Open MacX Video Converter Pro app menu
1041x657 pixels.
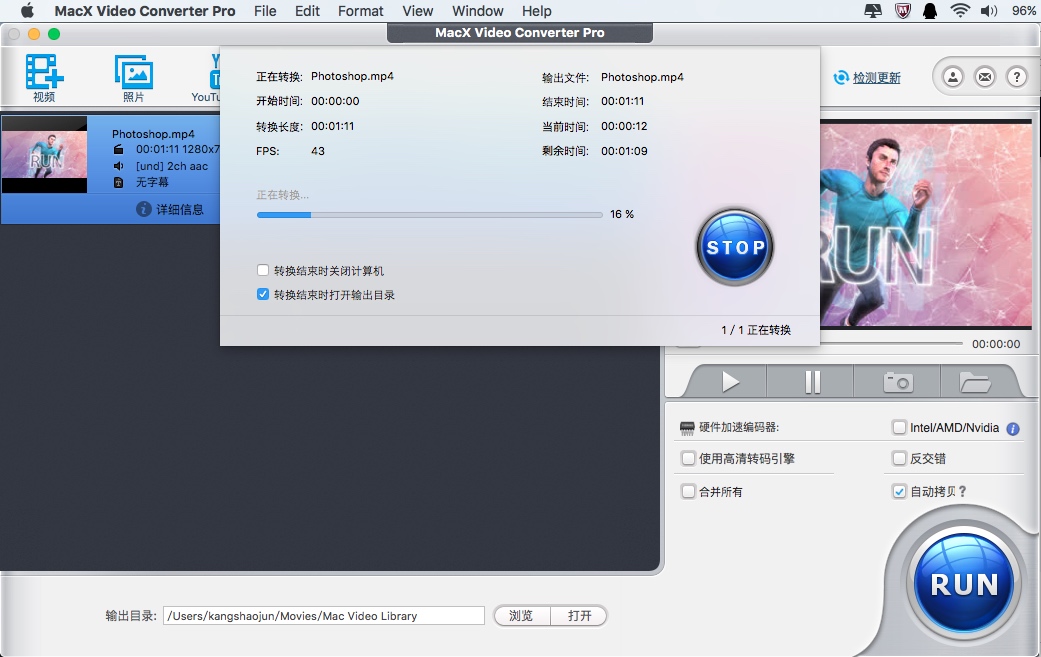[x=145, y=11]
